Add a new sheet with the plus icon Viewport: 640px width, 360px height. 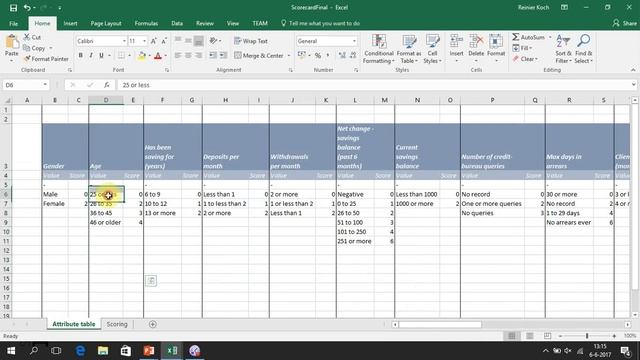(153, 324)
